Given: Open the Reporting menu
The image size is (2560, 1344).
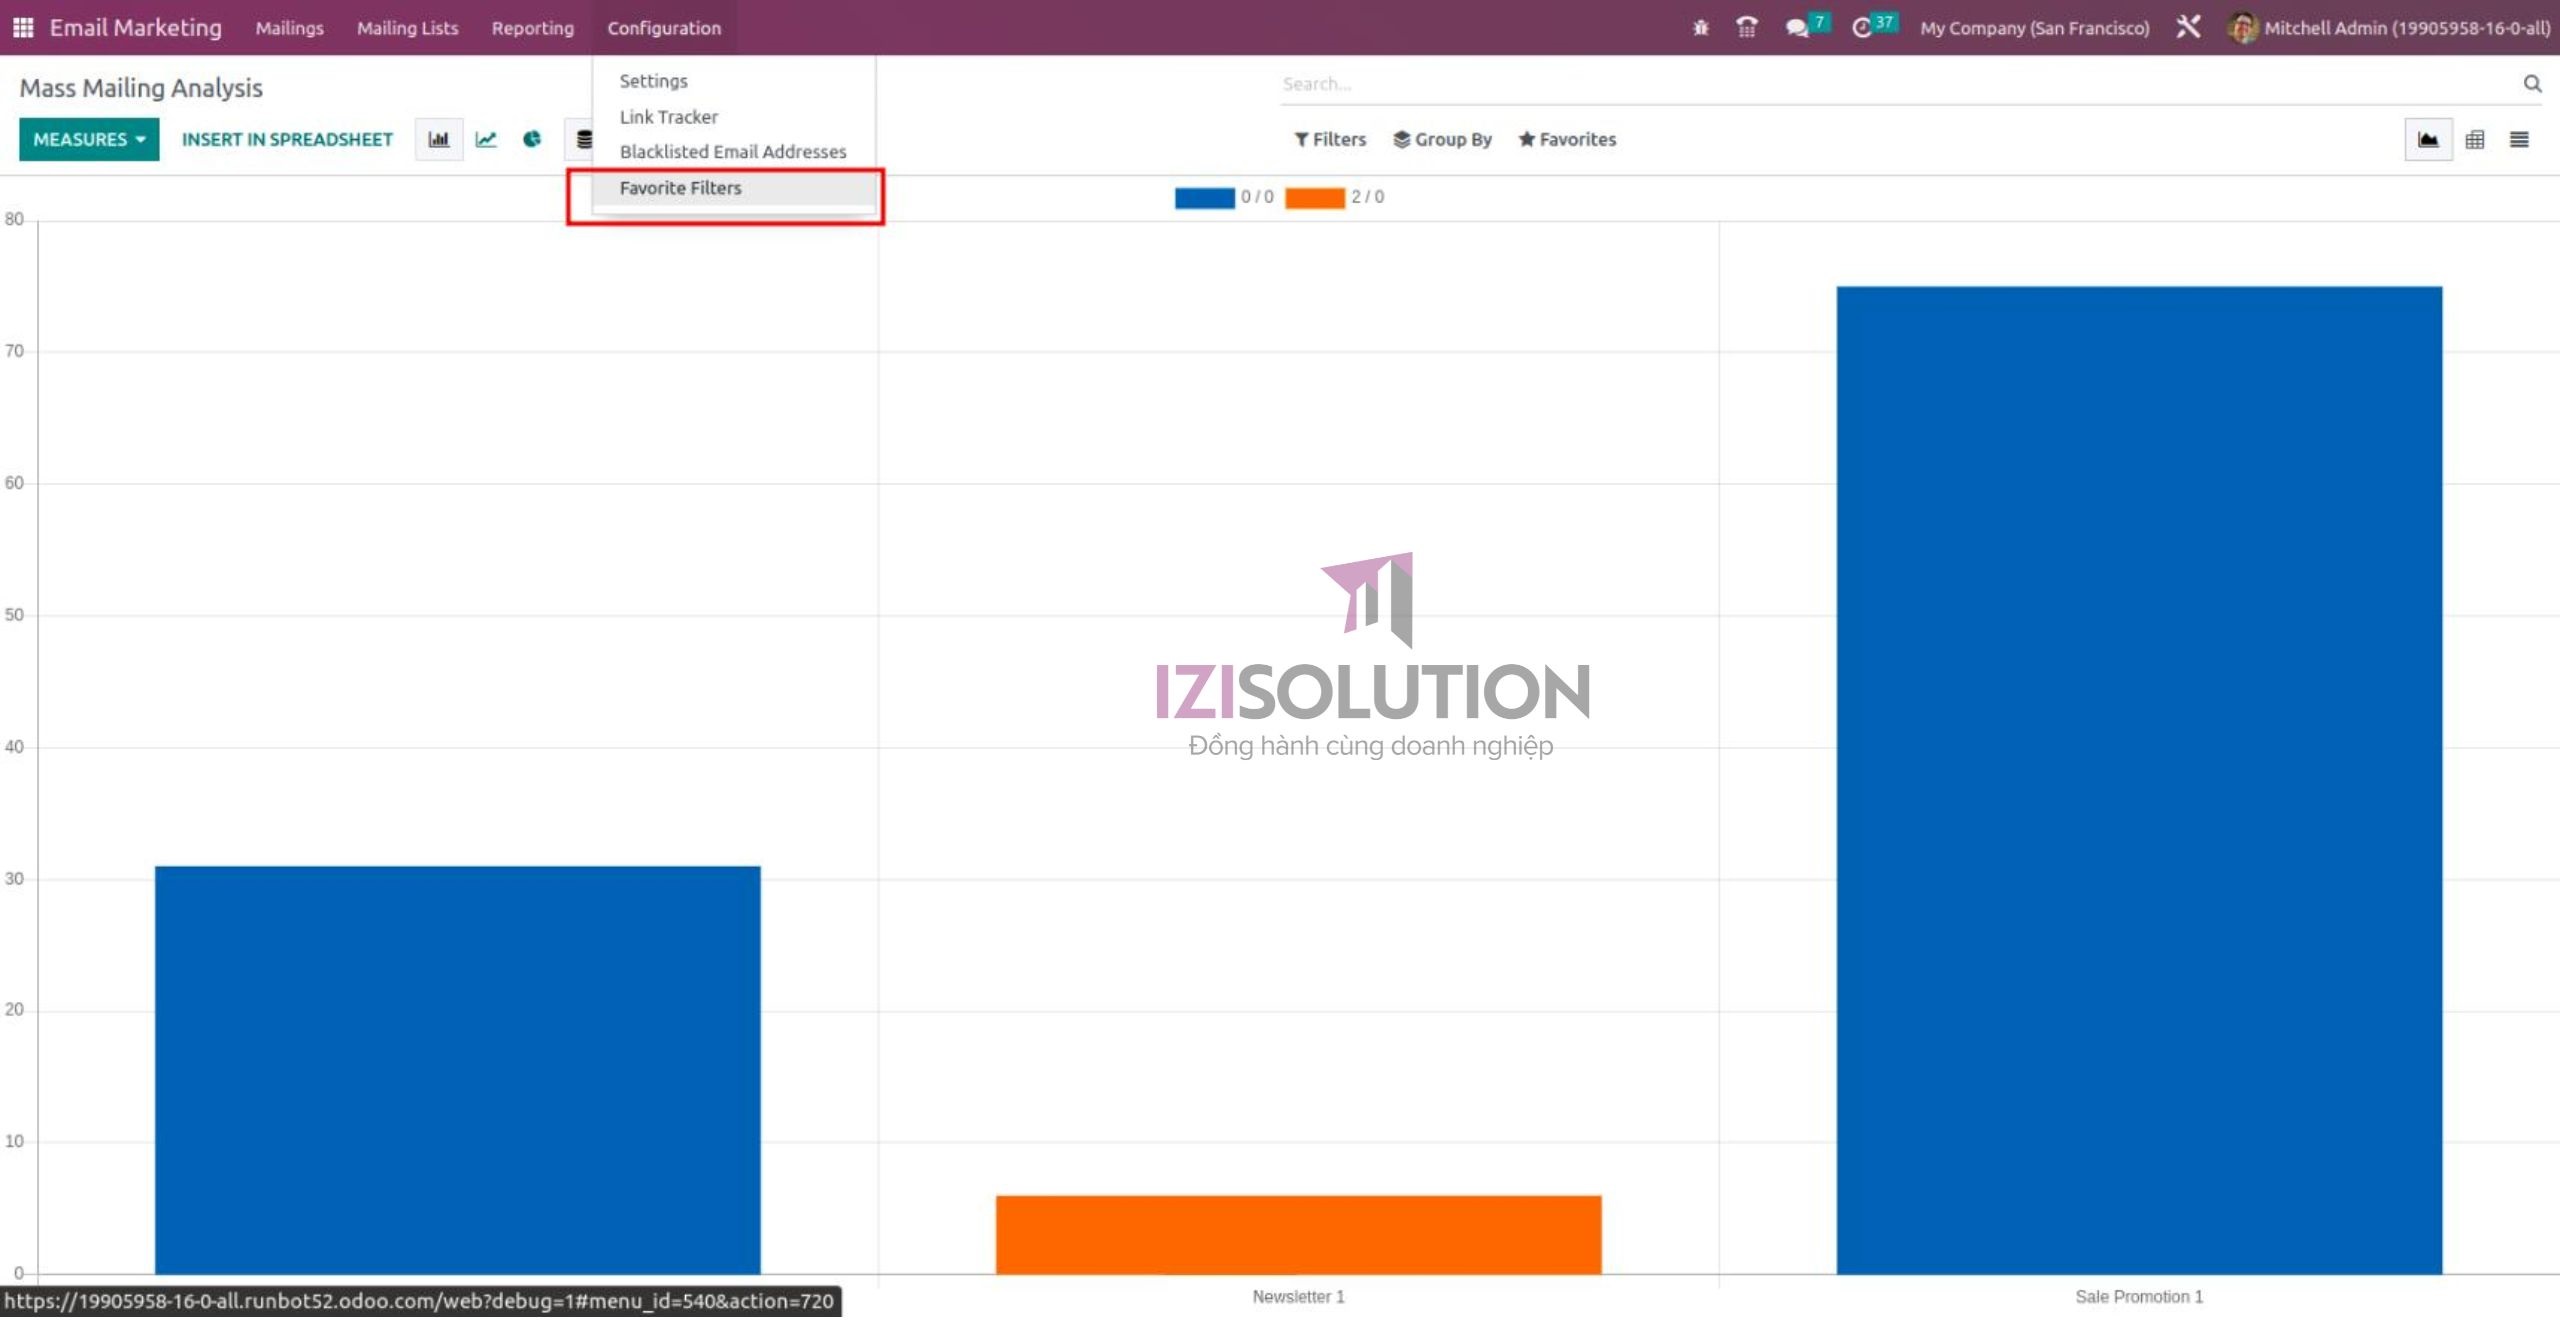Looking at the screenshot, I should (x=532, y=28).
